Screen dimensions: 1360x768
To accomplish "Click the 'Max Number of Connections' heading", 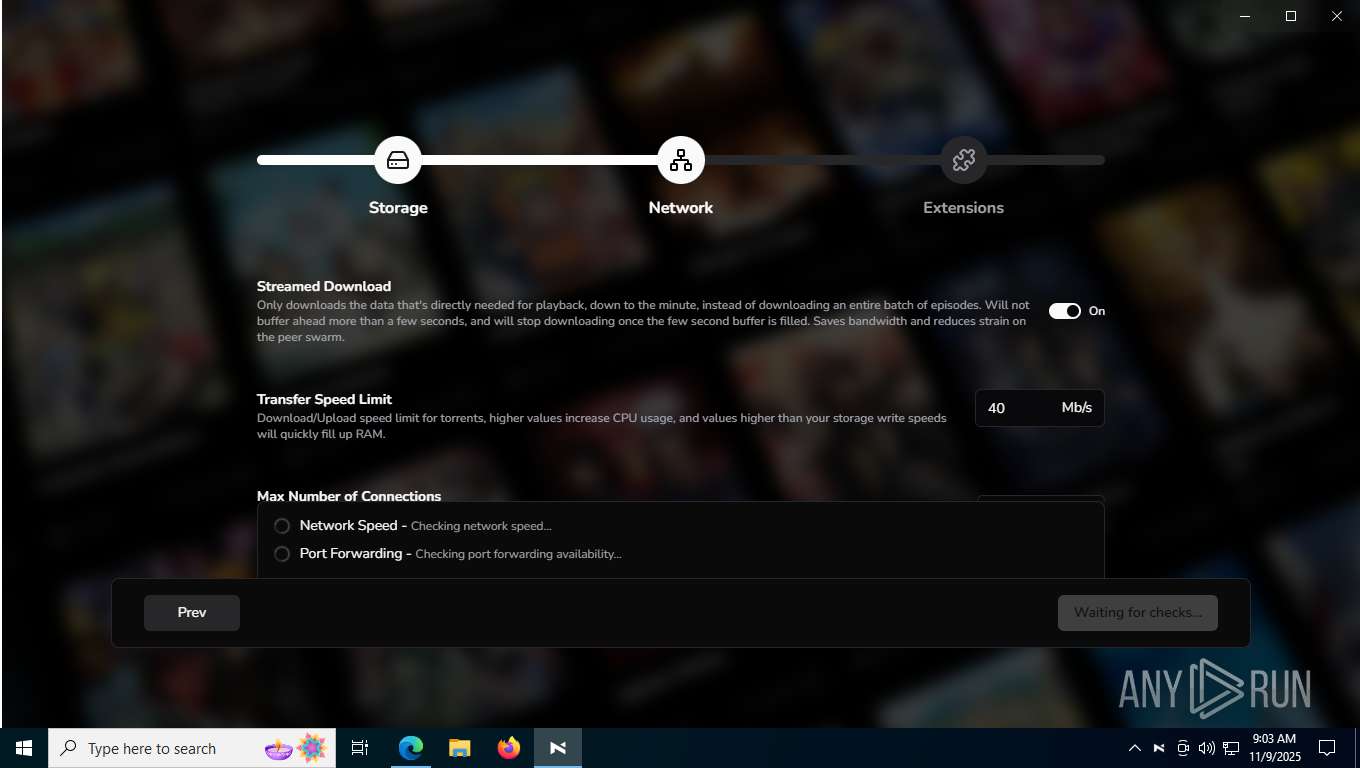I will pyautogui.click(x=349, y=496).
